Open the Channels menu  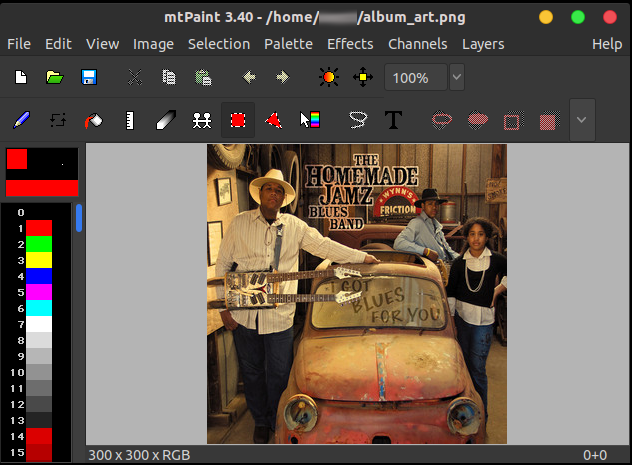(x=418, y=44)
